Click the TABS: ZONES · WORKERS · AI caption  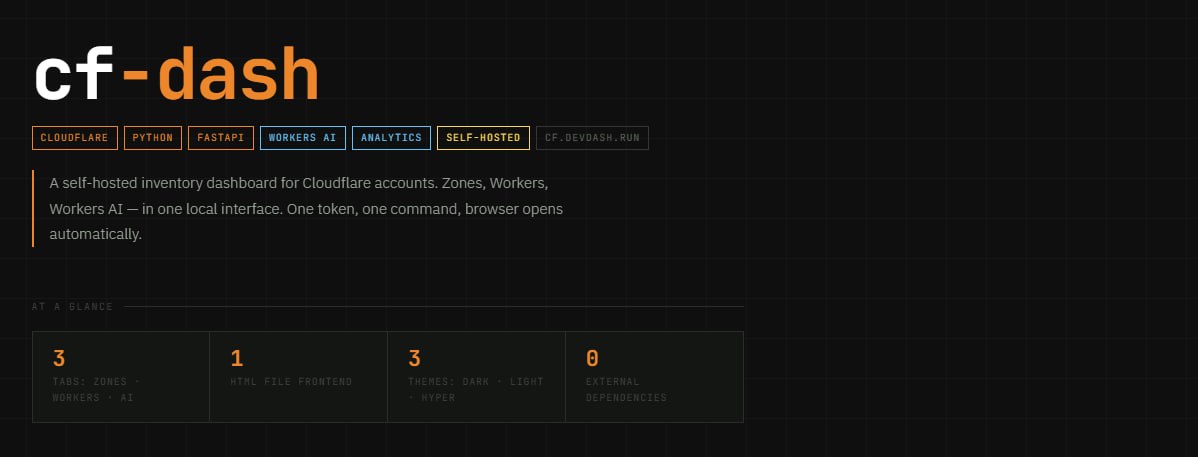tap(96, 390)
